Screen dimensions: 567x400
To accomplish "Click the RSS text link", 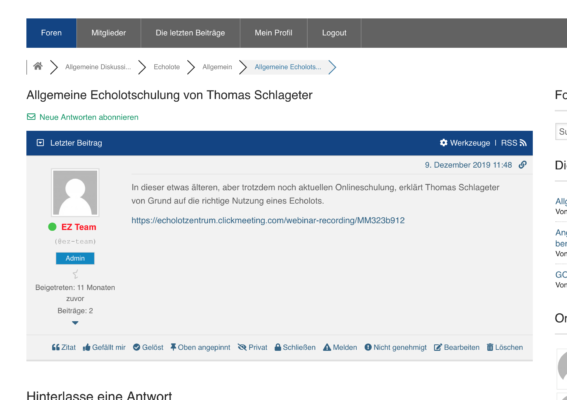I will click(x=509, y=143).
